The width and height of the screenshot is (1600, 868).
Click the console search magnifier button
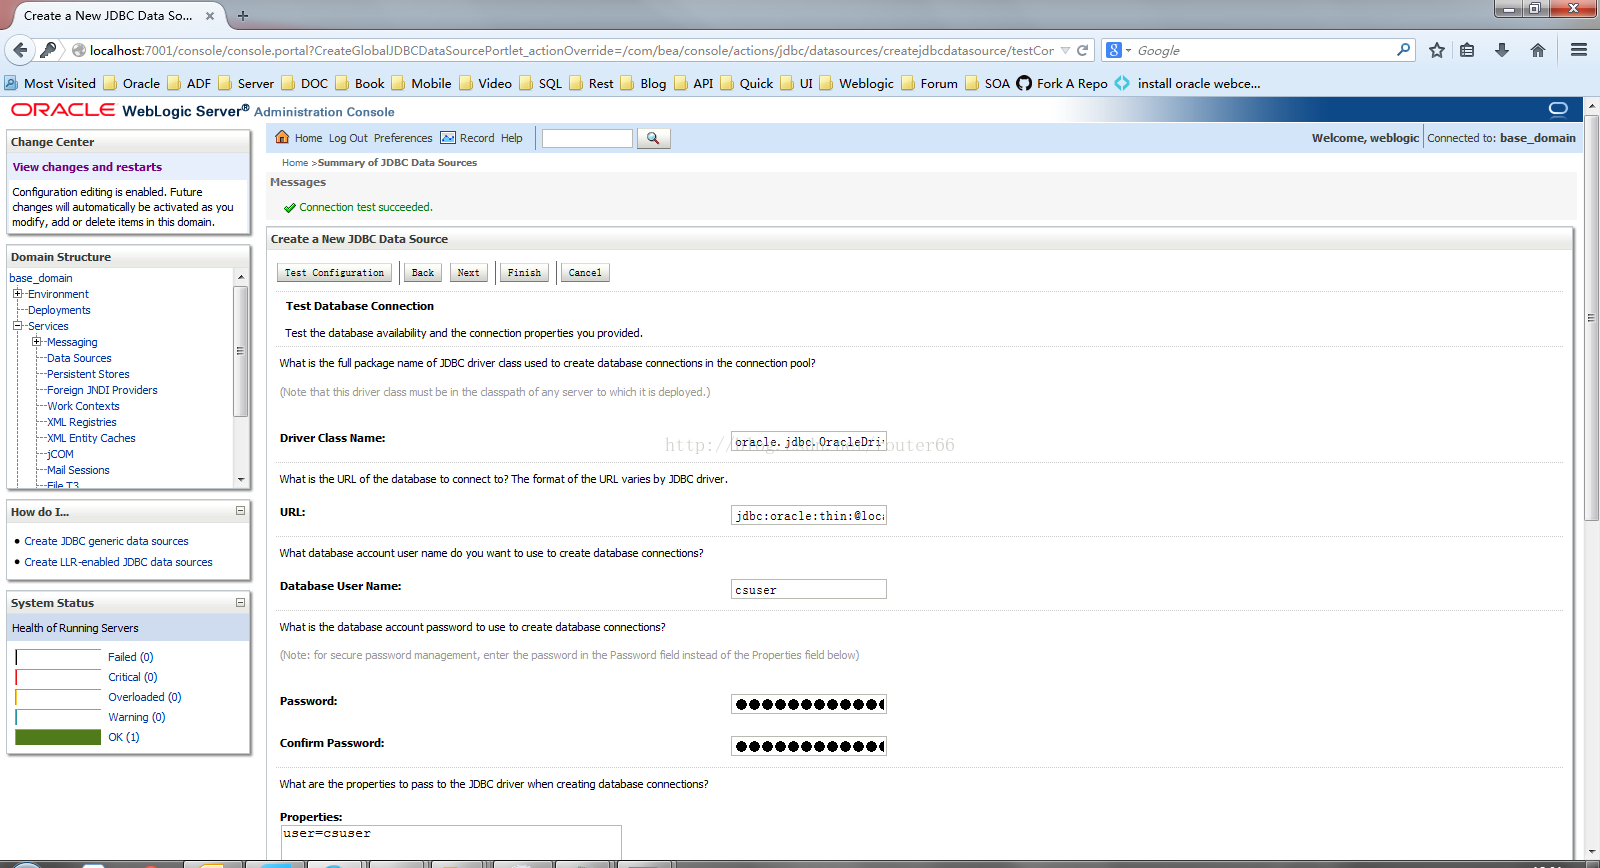pos(653,138)
